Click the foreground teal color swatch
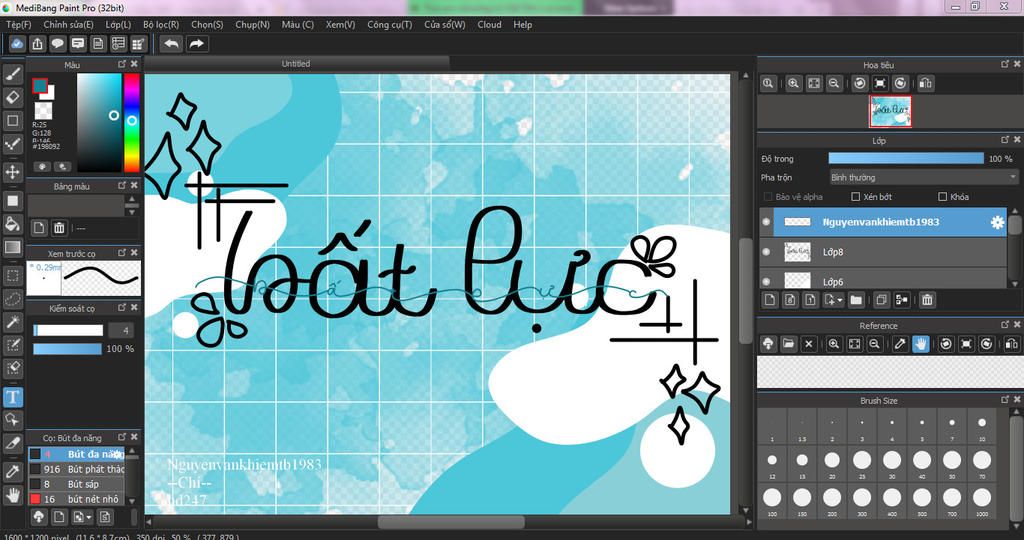Viewport: 1024px width, 540px height. pyautogui.click(x=40, y=86)
